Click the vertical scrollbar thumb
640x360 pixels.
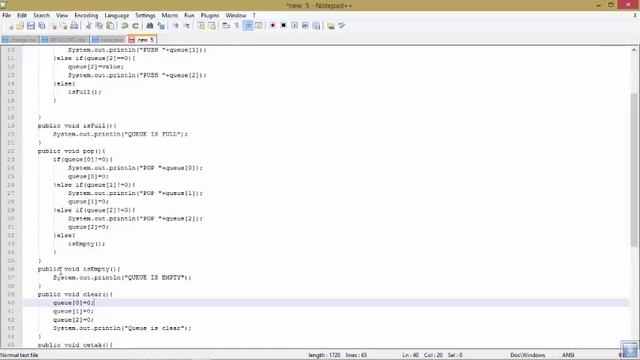click(633, 169)
